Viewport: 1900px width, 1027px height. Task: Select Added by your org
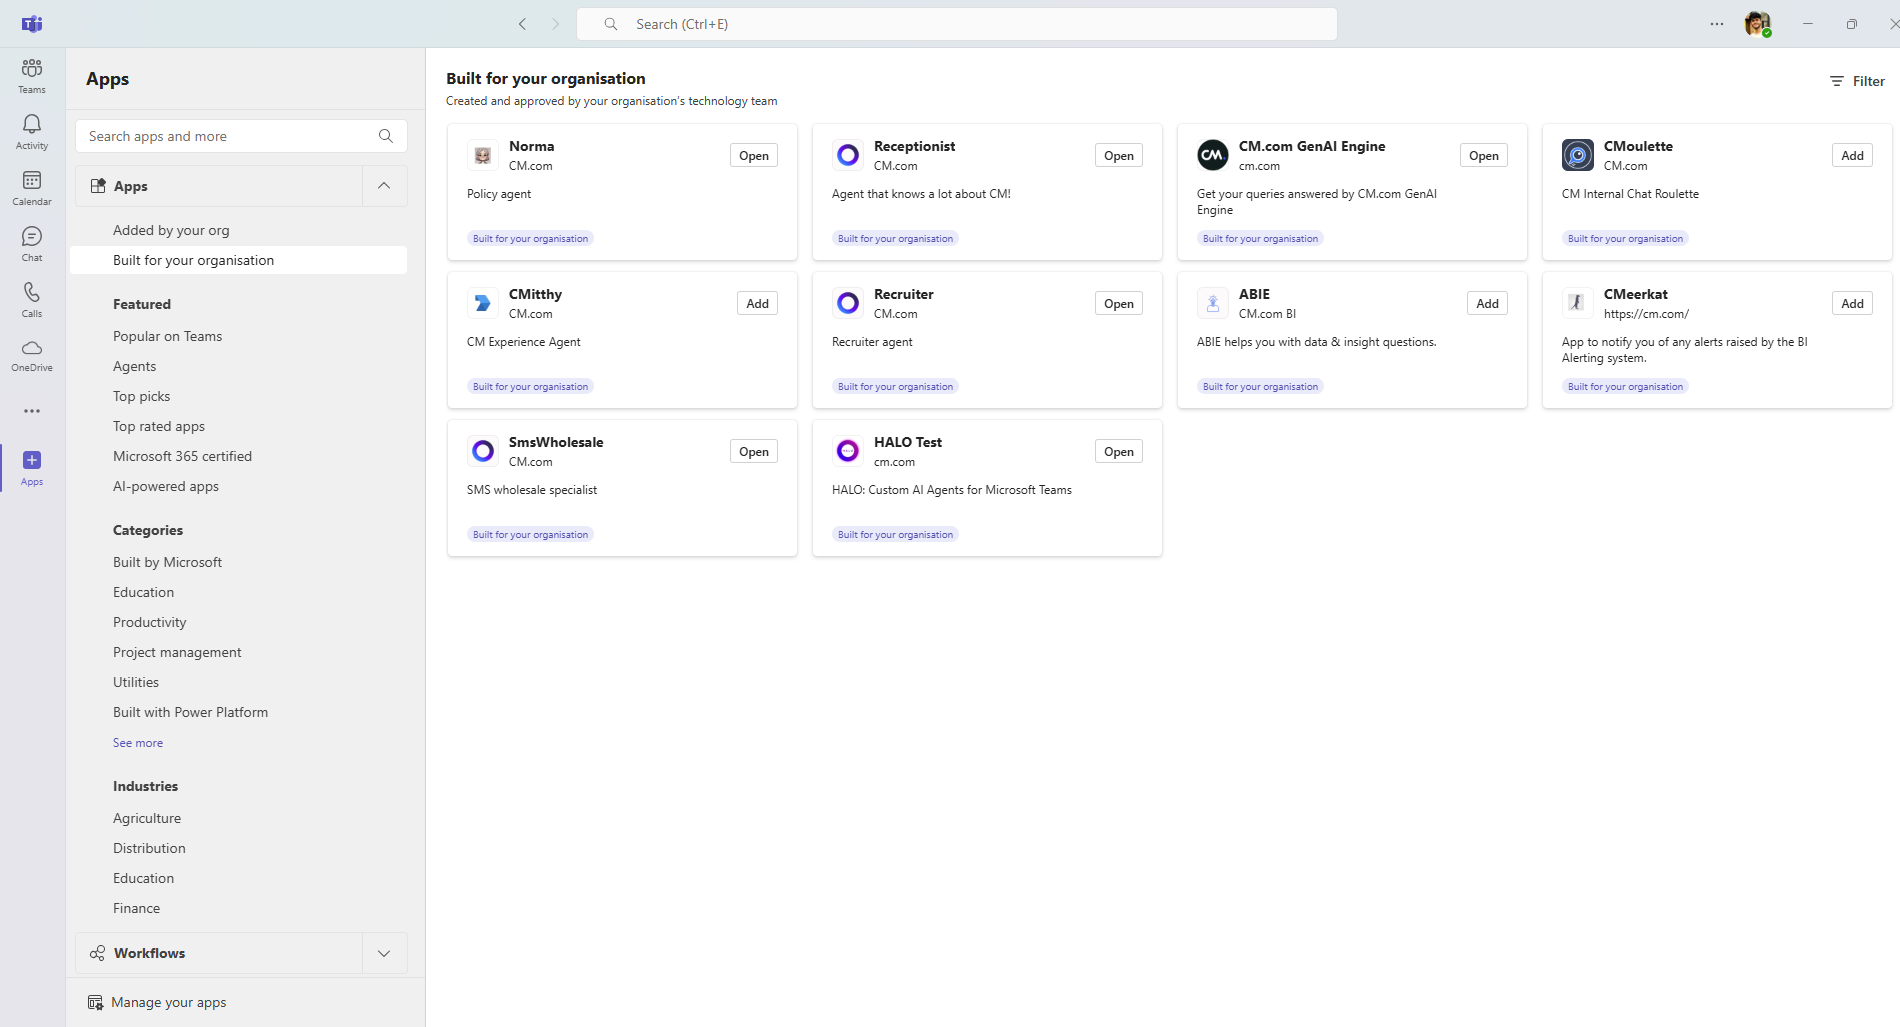coord(171,230)
